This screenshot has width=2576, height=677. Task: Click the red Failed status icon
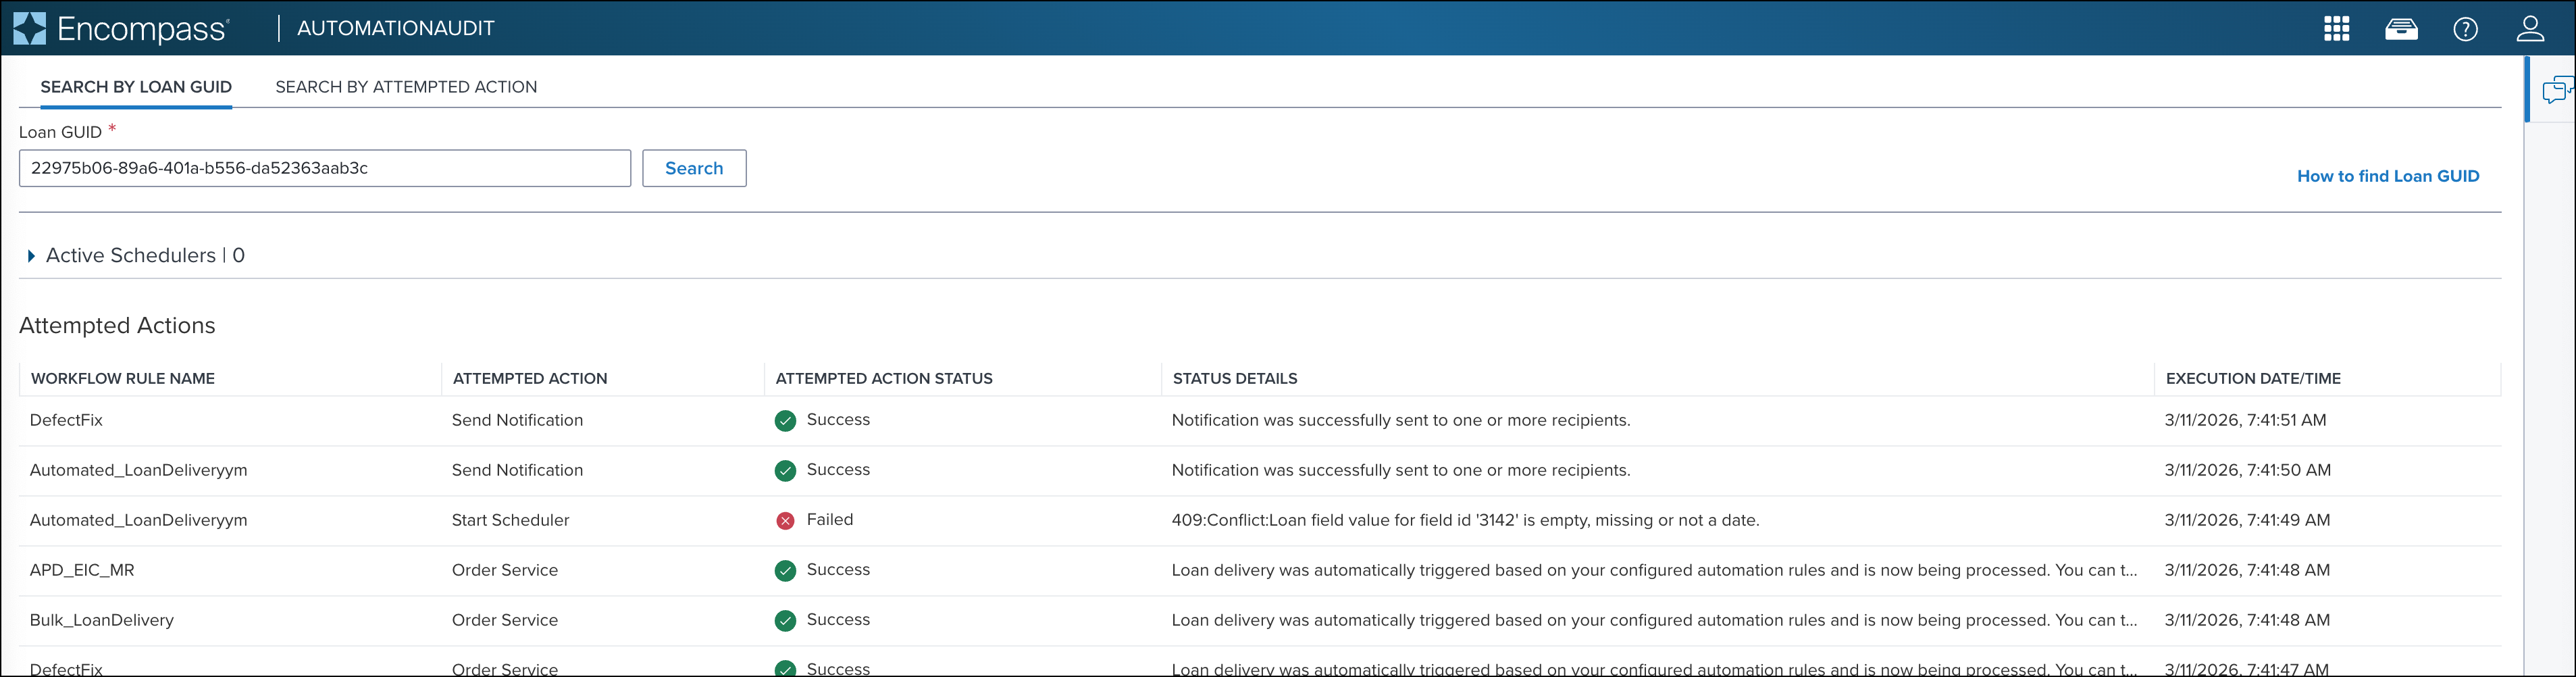(785, 520)
